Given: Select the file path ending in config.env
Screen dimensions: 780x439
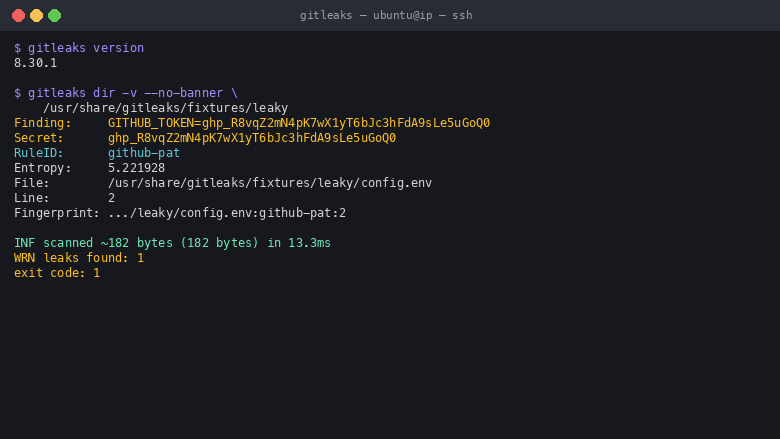Looking at the screenshot, I should [x=270, y=183].
